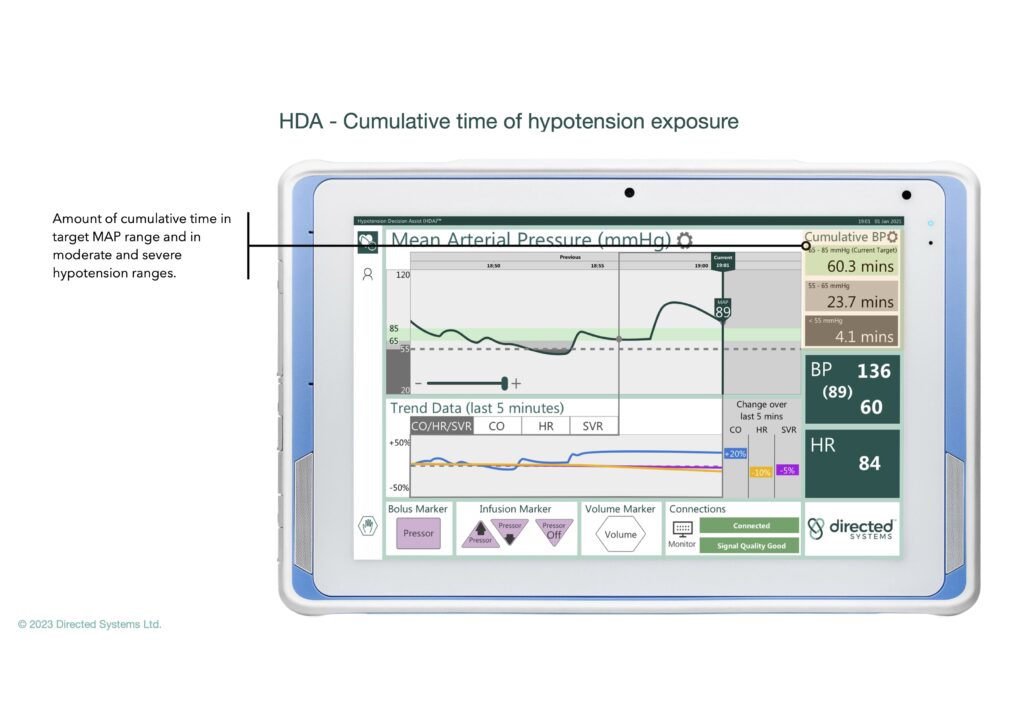This screenshot has width=1024, height=724.
Task: Mark the Pressor infusion as Off
Action: point(554,532)
